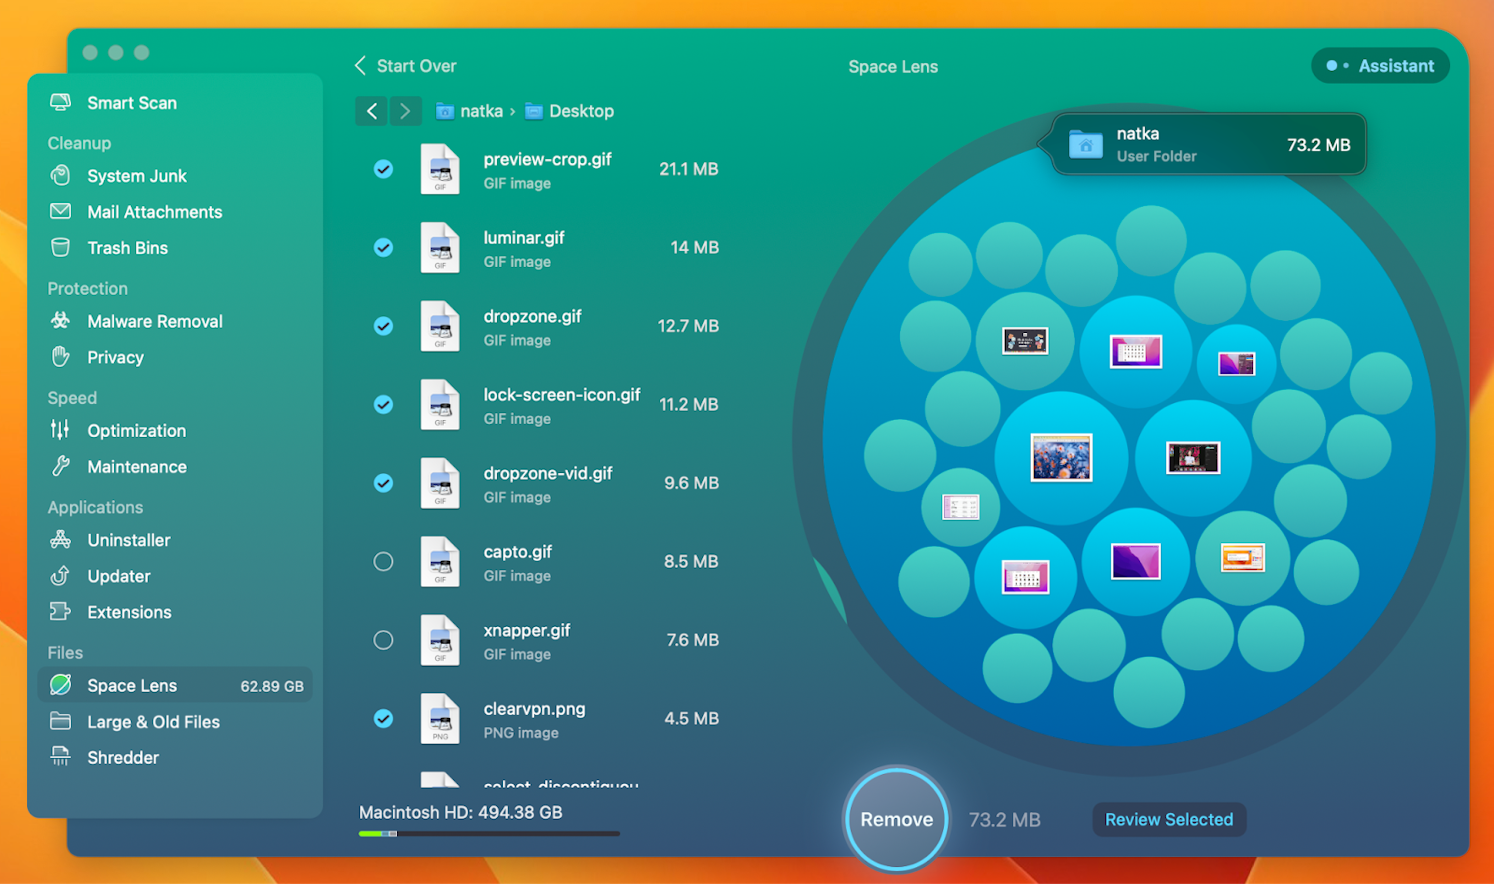Go back with the left navigation arrow
The image size is (1494, 884).
point(372,111)
